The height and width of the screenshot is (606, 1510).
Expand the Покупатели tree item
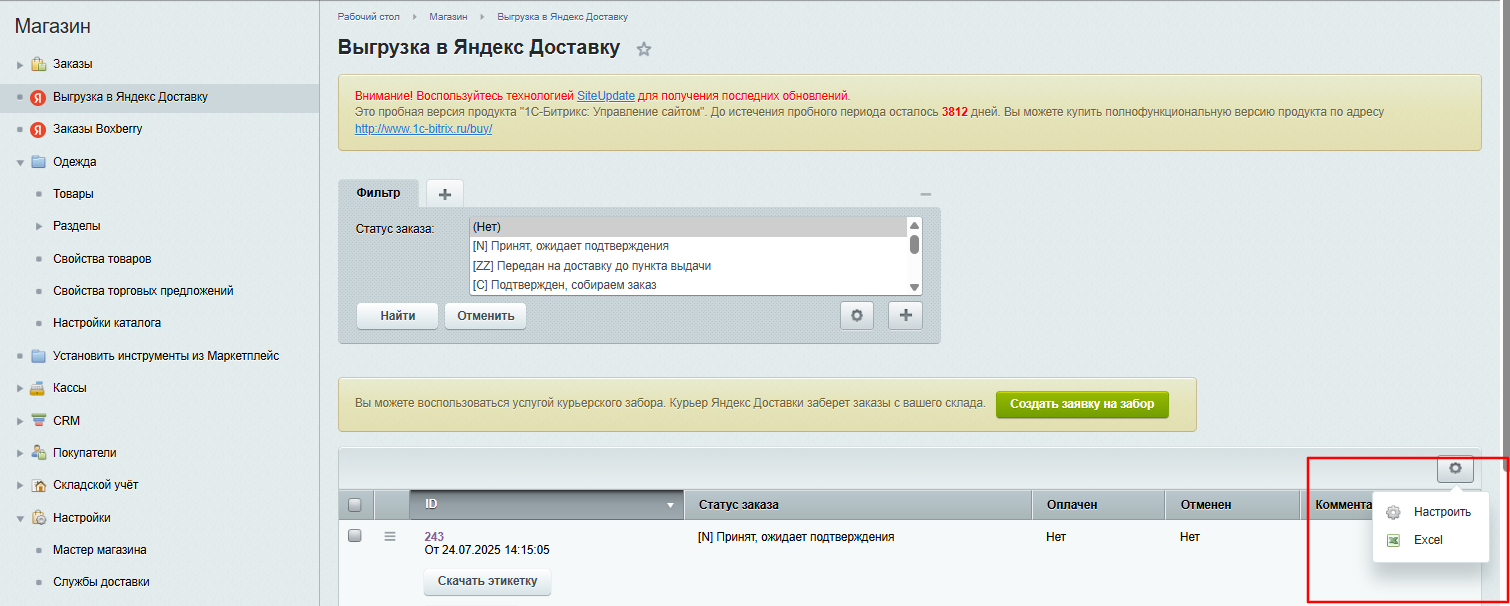click(x=20, y=453)
